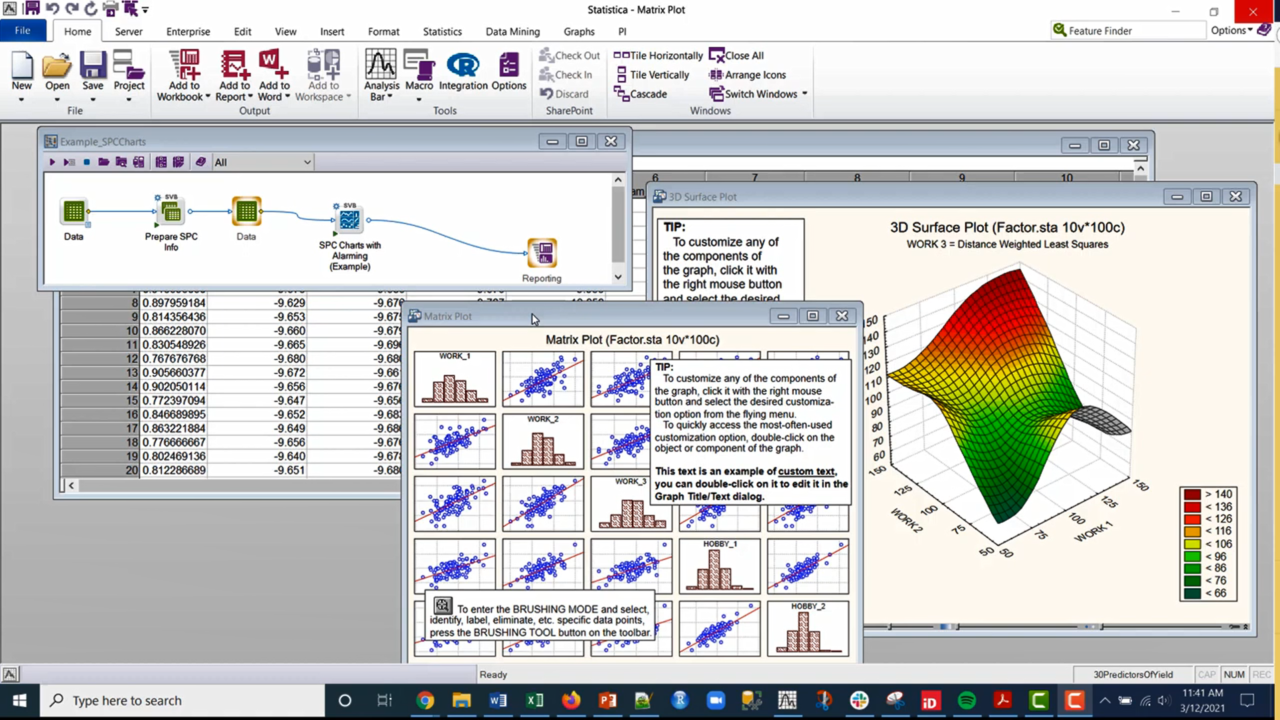The height and width of the screenshot is (720, 1280).
Task: Toggle the NUM indicator in status bar
Action: coord(1234,675)
